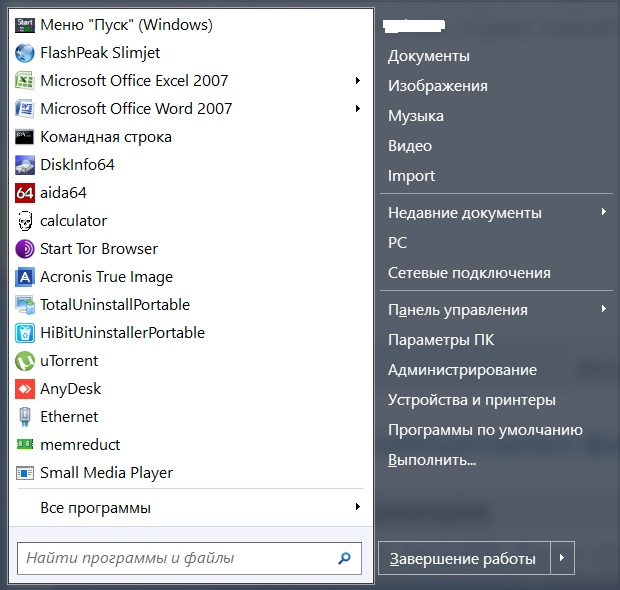
Task: Click the Завершение работы button
Action: coord(462,558)
